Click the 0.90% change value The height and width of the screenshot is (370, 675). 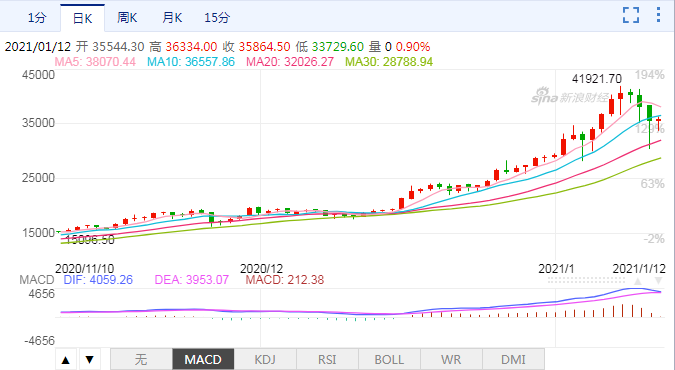pos(413,47)
